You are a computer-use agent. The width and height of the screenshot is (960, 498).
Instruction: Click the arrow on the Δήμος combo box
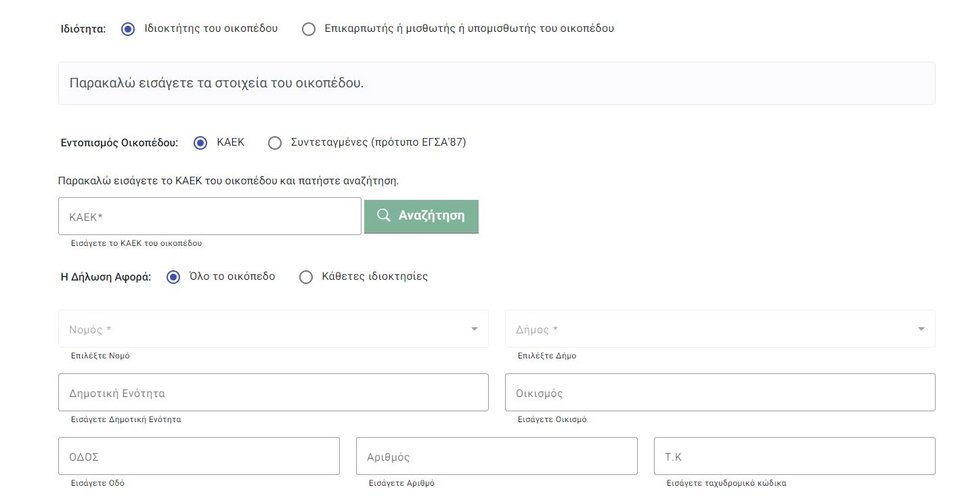pyautogui.click(x=921, y=329)
